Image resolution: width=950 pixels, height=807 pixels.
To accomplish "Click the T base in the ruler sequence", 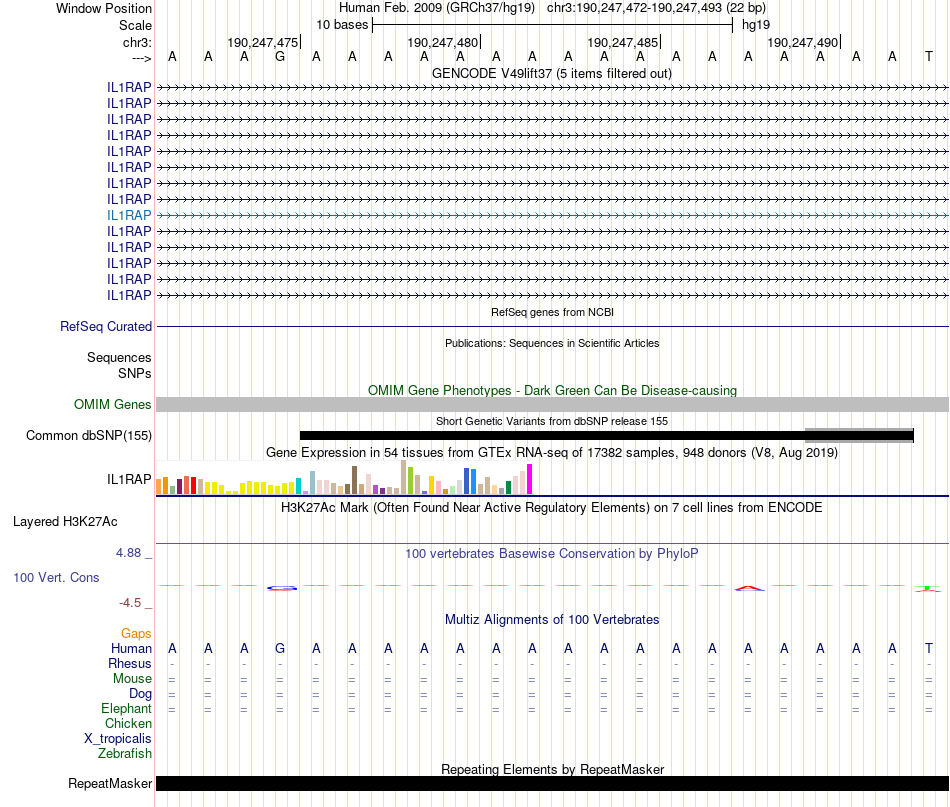I will (928, 57).
